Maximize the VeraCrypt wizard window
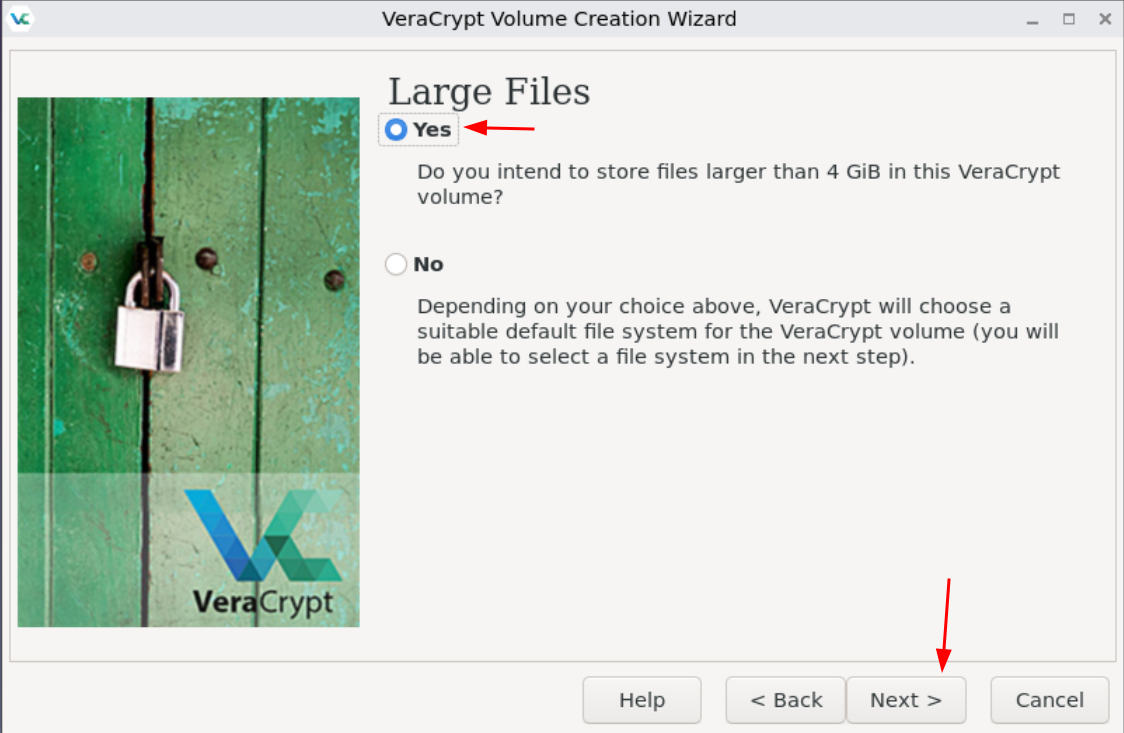The image size is (1124, 733). click(1069, 19)
